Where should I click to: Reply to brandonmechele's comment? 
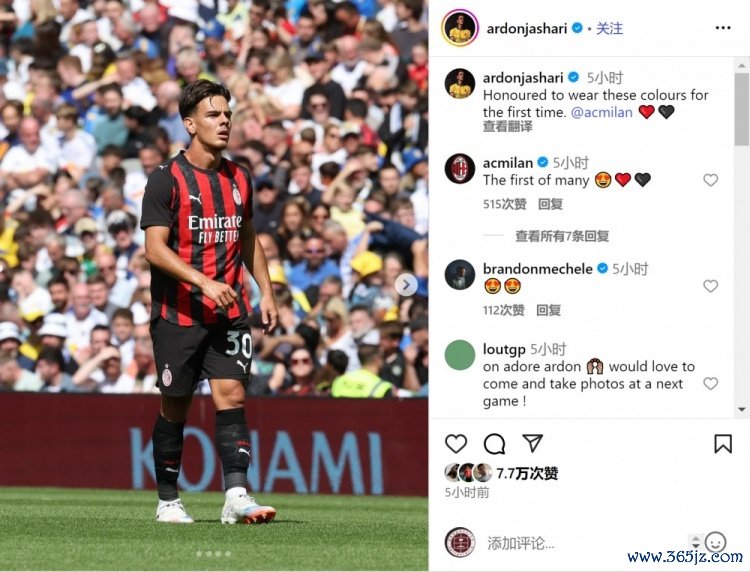tap(548, 310)
